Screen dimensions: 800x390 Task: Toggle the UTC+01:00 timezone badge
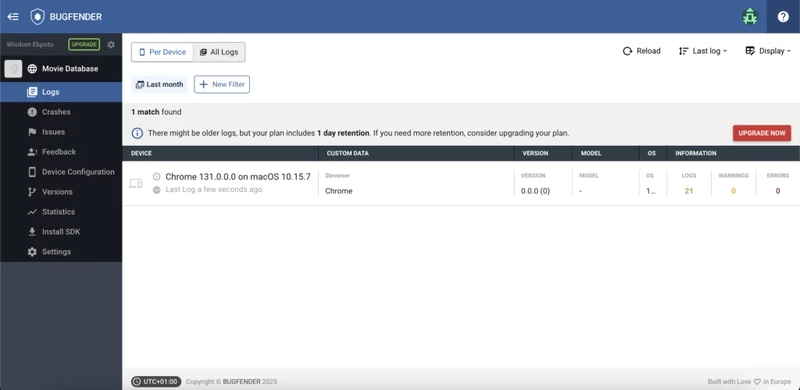[156, 382]
